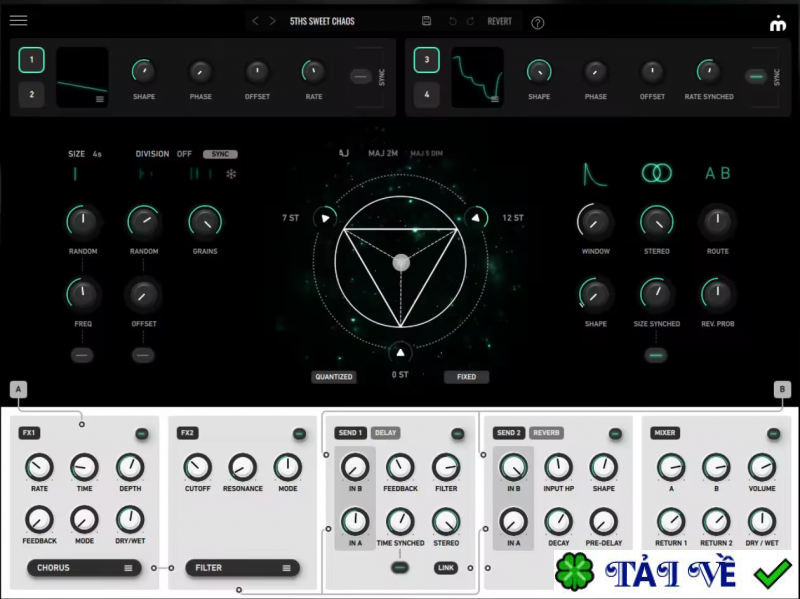Select the MAJ 2M chord preset

coord(383,154)
